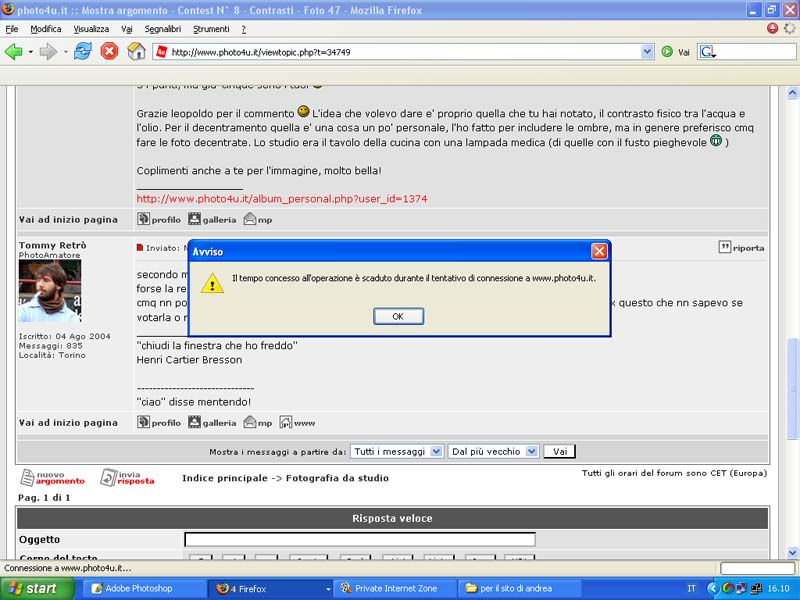
Task: Expand the address bar URL history dropdown
Action: (647, 52)
